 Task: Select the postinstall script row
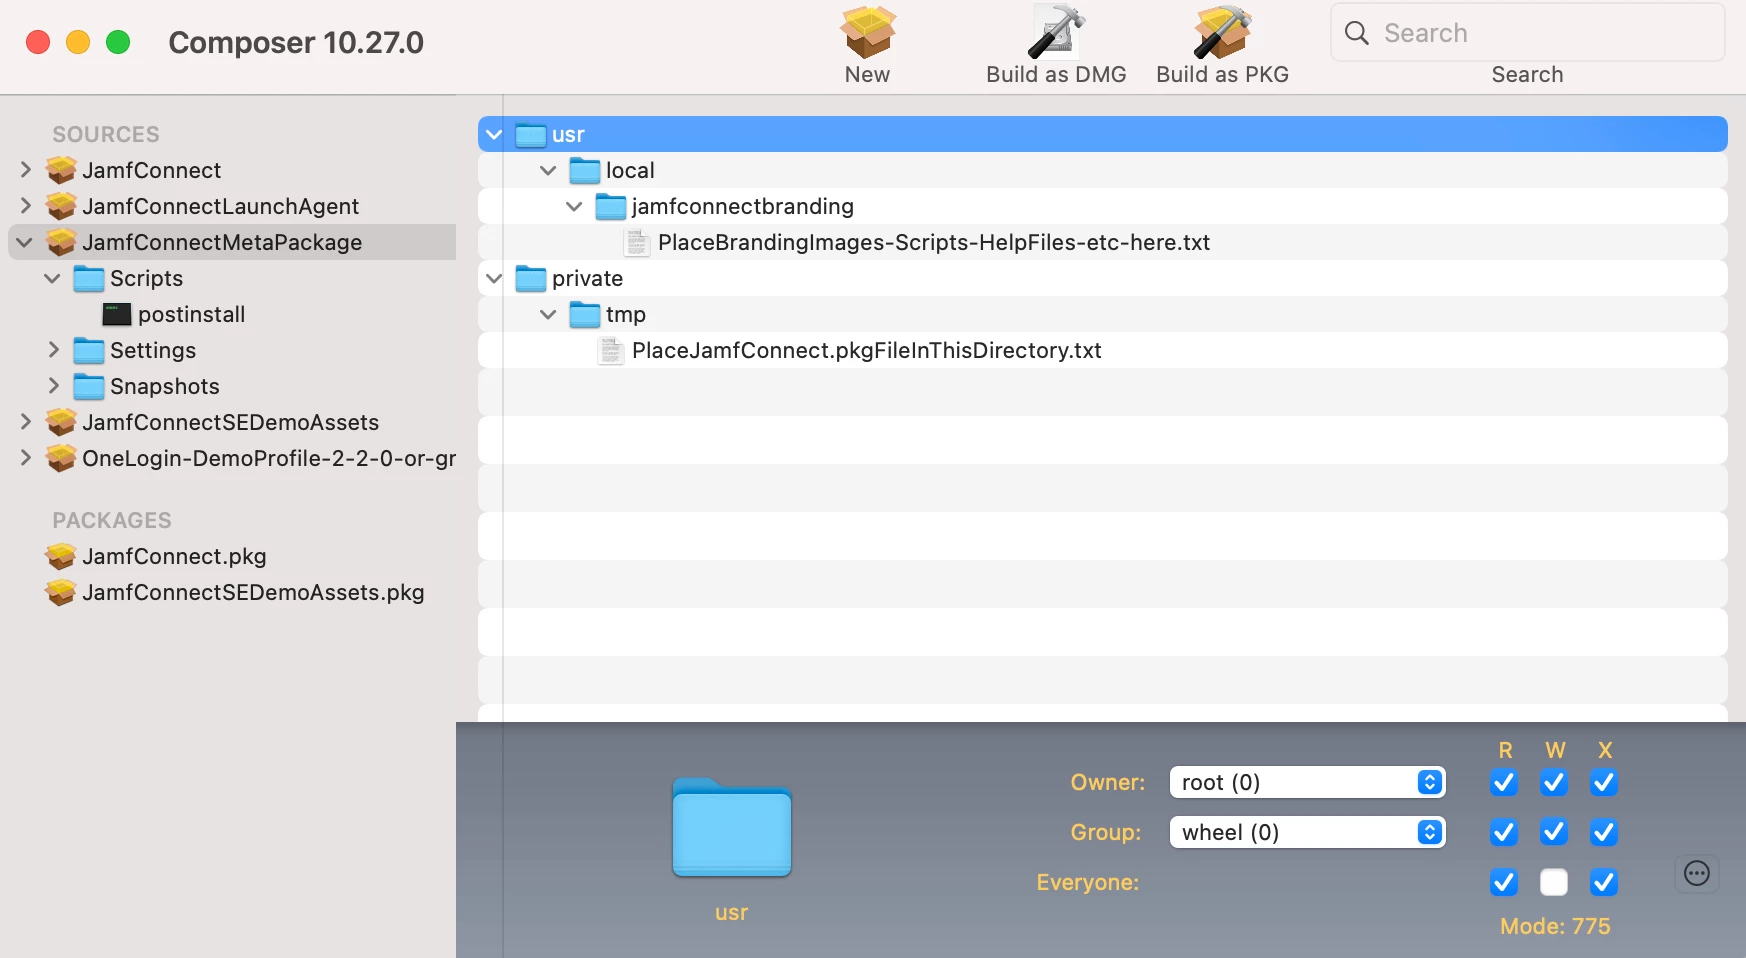[232, 314]
